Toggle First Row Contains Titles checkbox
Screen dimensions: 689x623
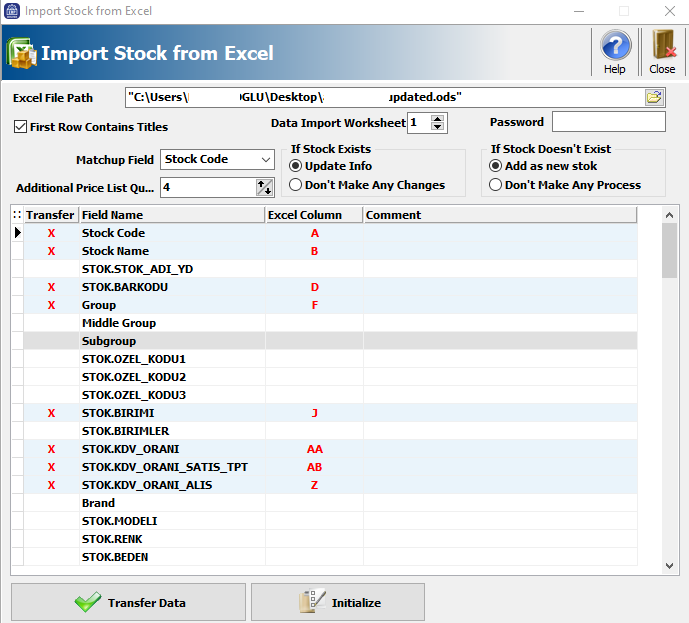[20, 127]
